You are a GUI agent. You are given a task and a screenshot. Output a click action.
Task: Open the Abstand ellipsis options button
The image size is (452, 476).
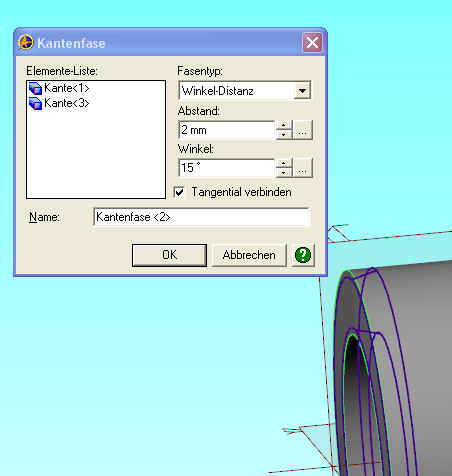(302, 130)
